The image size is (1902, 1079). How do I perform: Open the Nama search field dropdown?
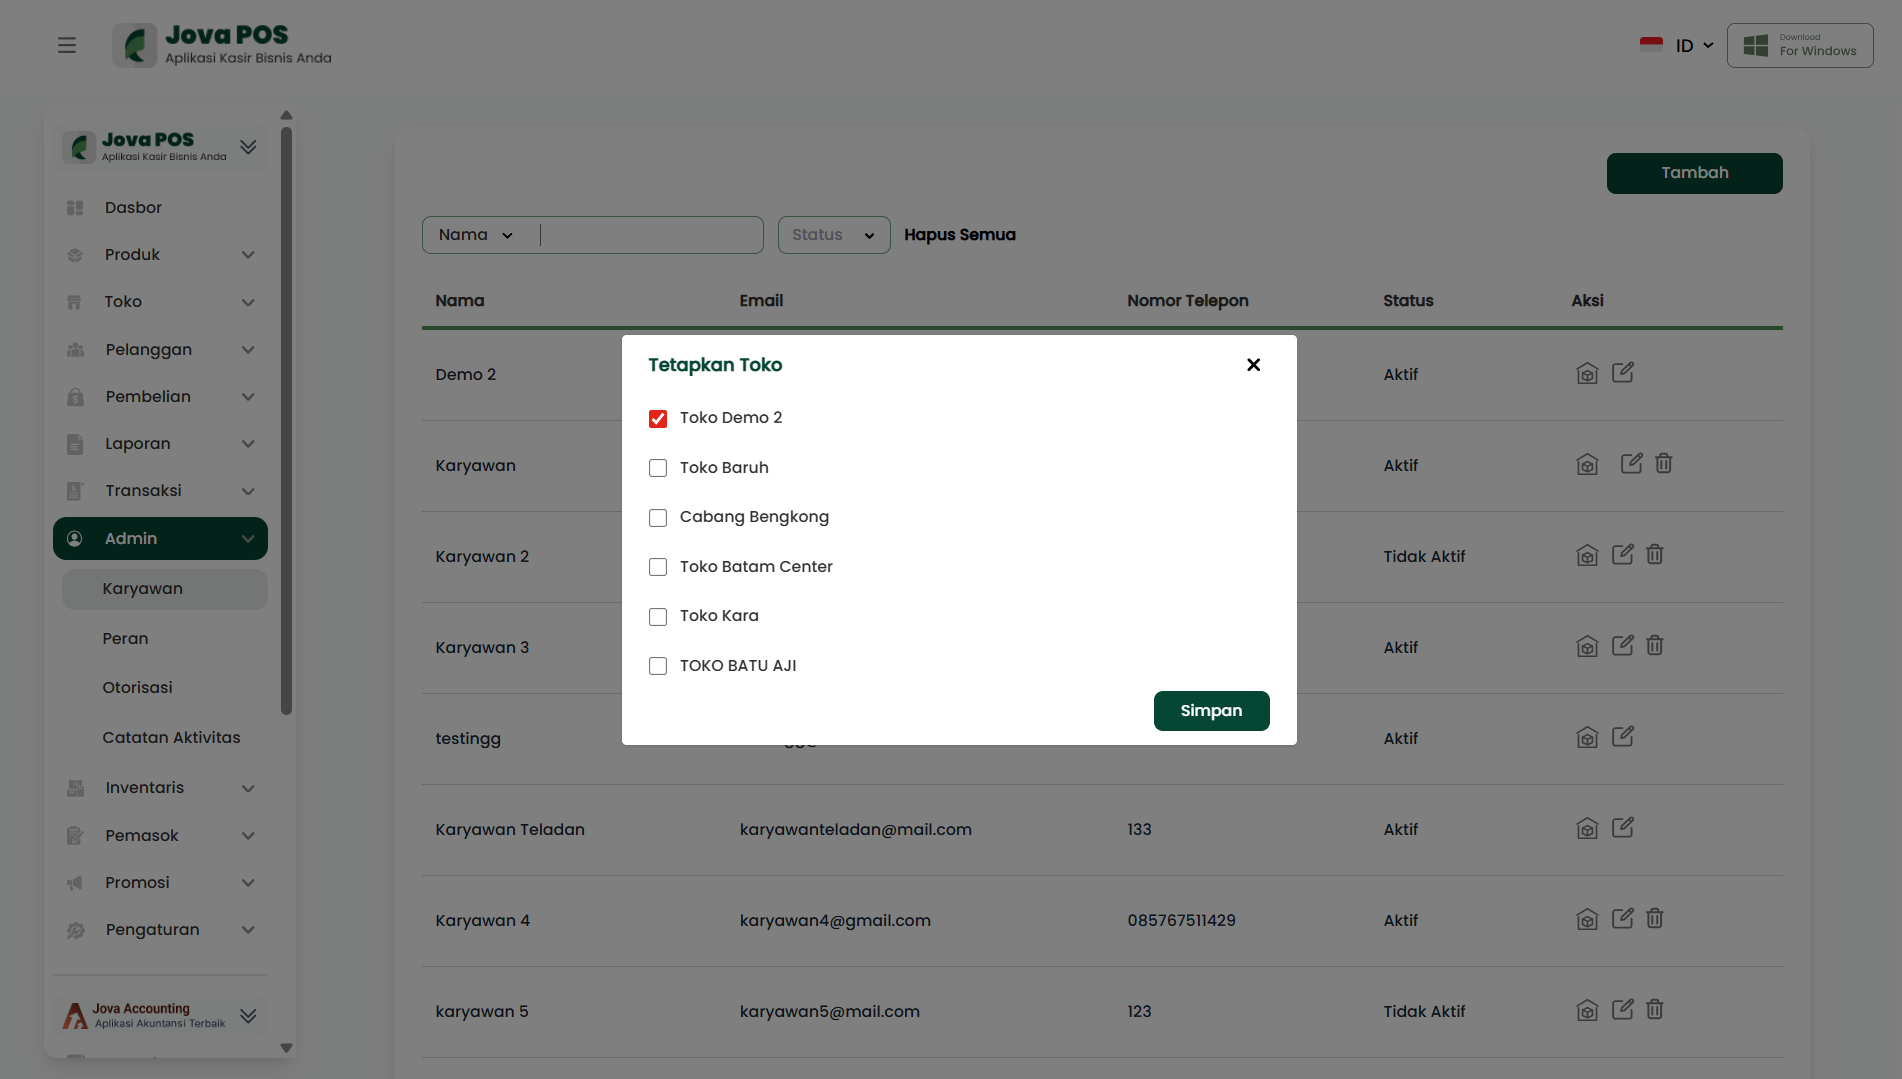476,235
